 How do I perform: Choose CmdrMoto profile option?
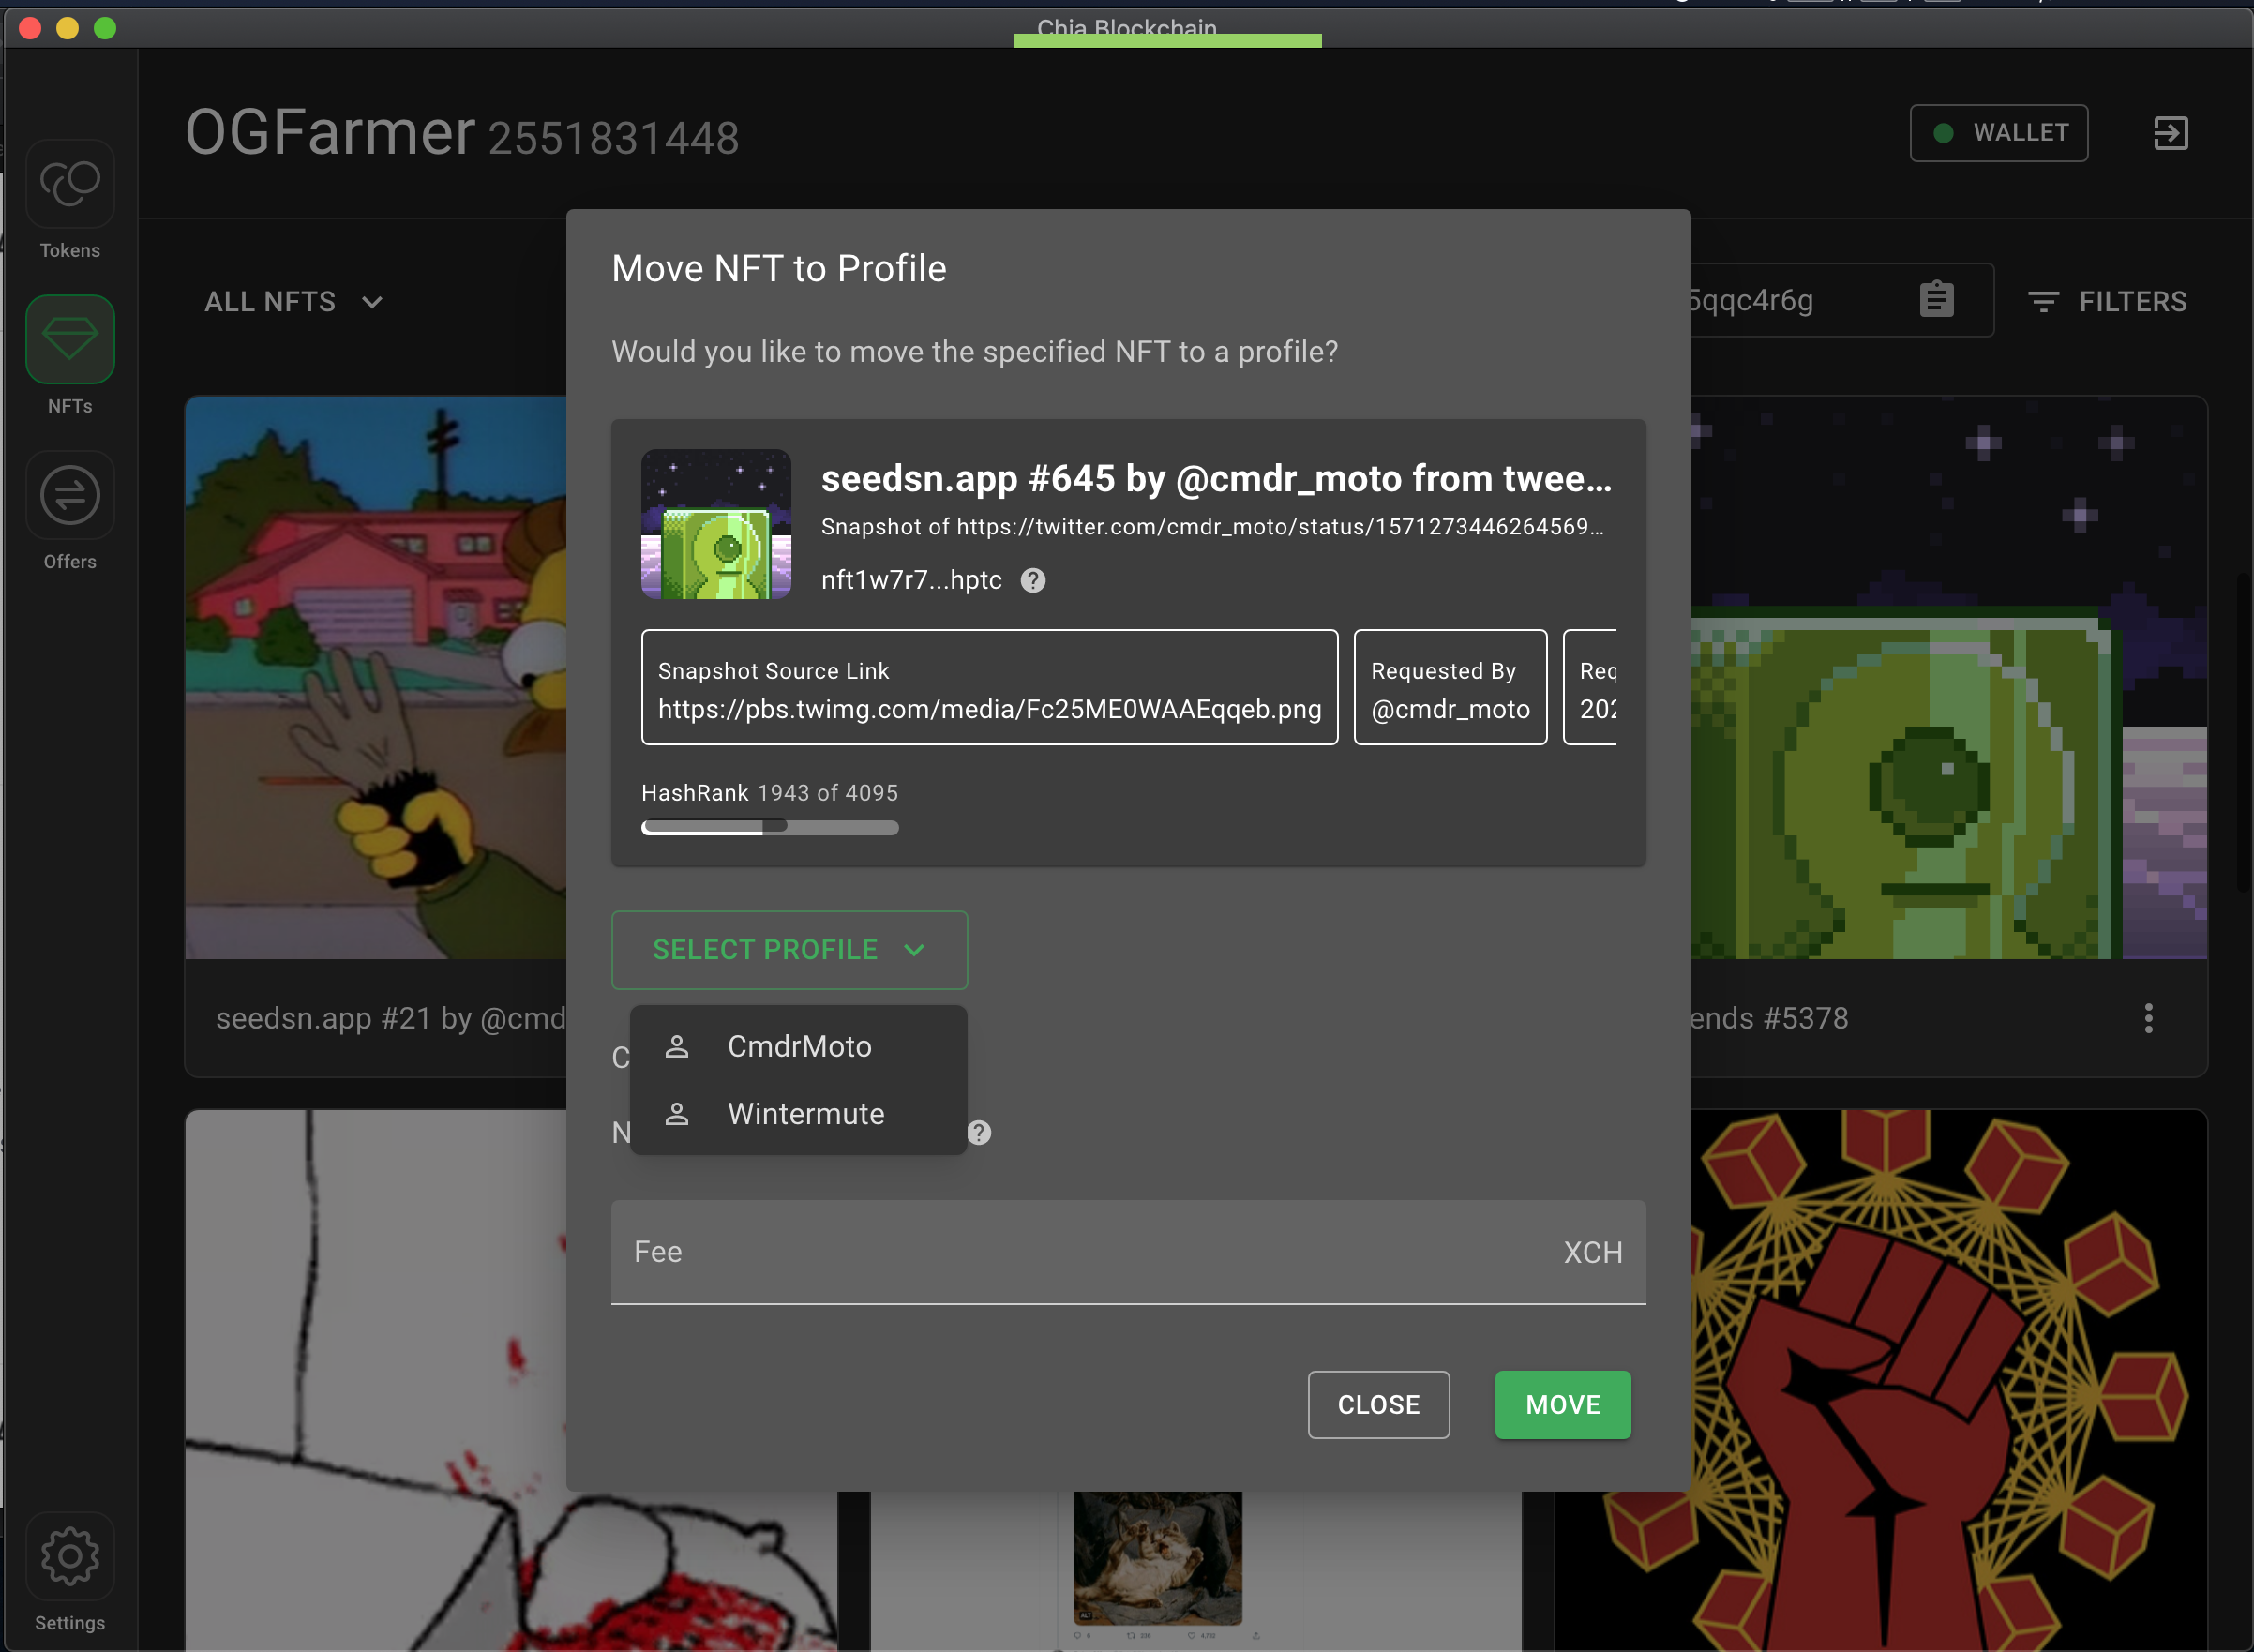tap(799, 1047)
